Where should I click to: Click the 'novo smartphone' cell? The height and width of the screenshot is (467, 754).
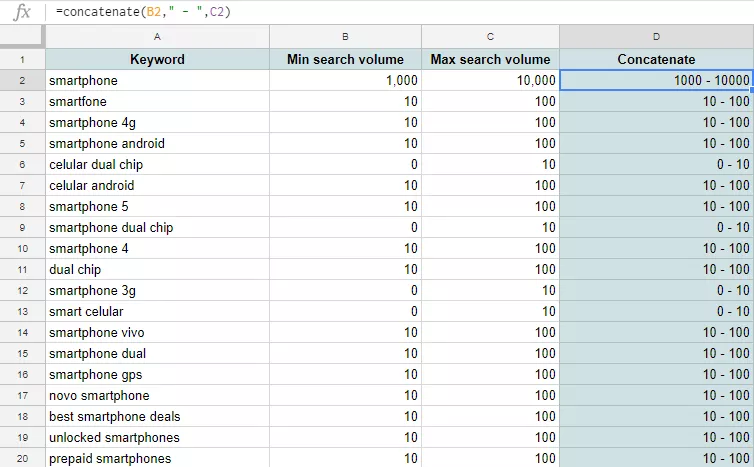coord(157,395)
